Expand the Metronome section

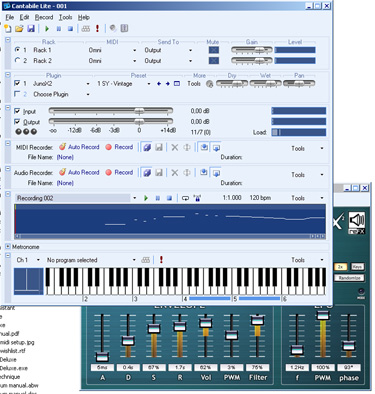(8, 247)
